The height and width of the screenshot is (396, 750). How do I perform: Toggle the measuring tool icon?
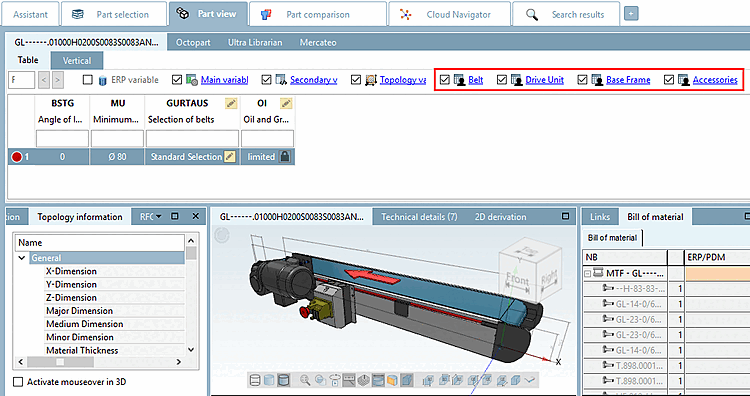click(349, 380)
